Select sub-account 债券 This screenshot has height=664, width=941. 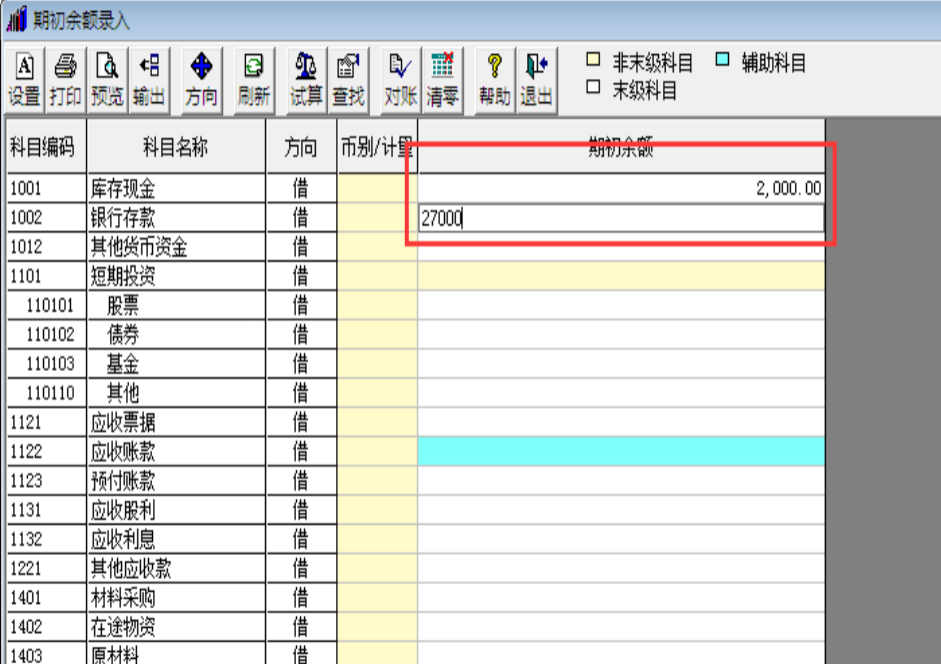click(x=122, y=334)
